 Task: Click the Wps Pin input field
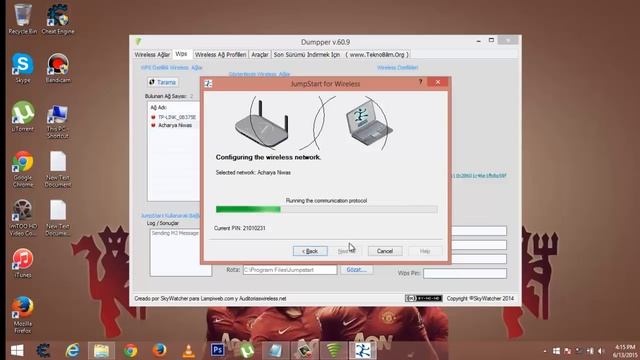coord(465,273)
